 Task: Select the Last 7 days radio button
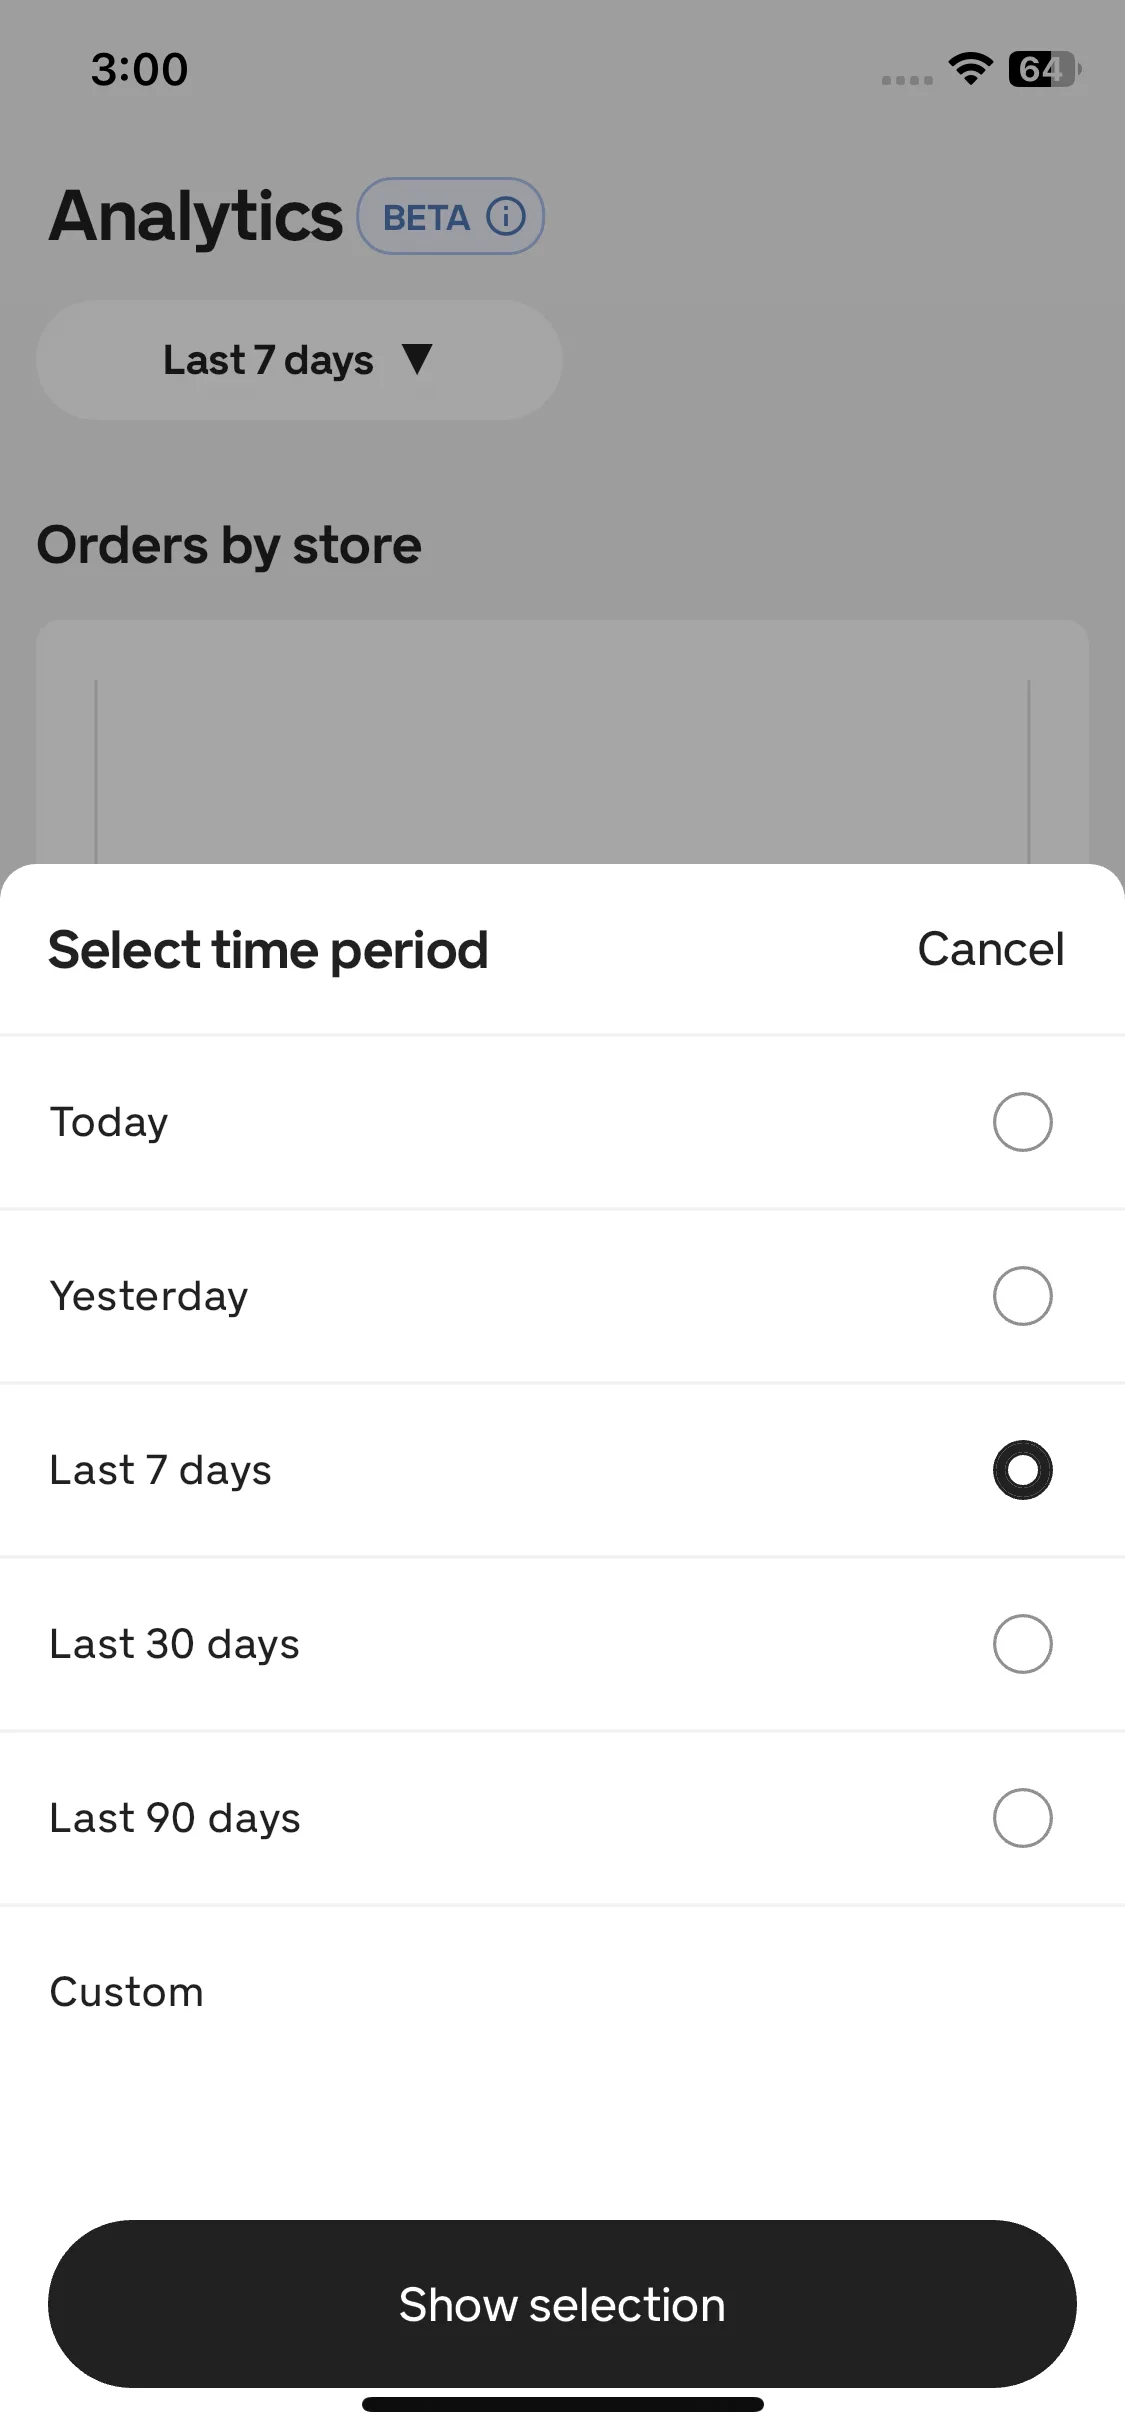pyautogui.click(x=1022, y=1470)
